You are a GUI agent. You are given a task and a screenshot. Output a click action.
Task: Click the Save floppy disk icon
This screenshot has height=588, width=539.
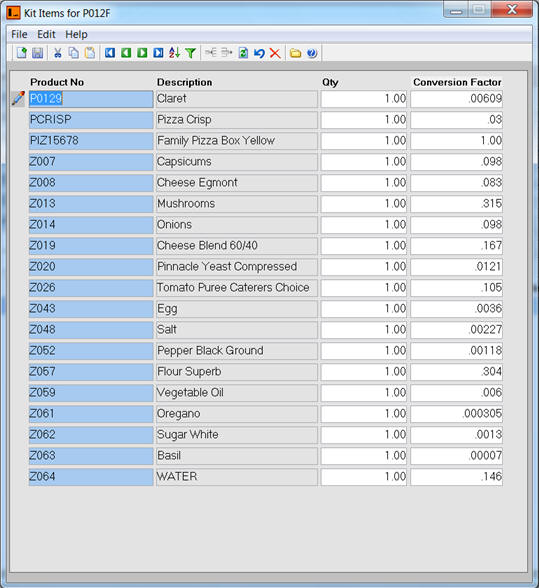[x=38, y=53]
